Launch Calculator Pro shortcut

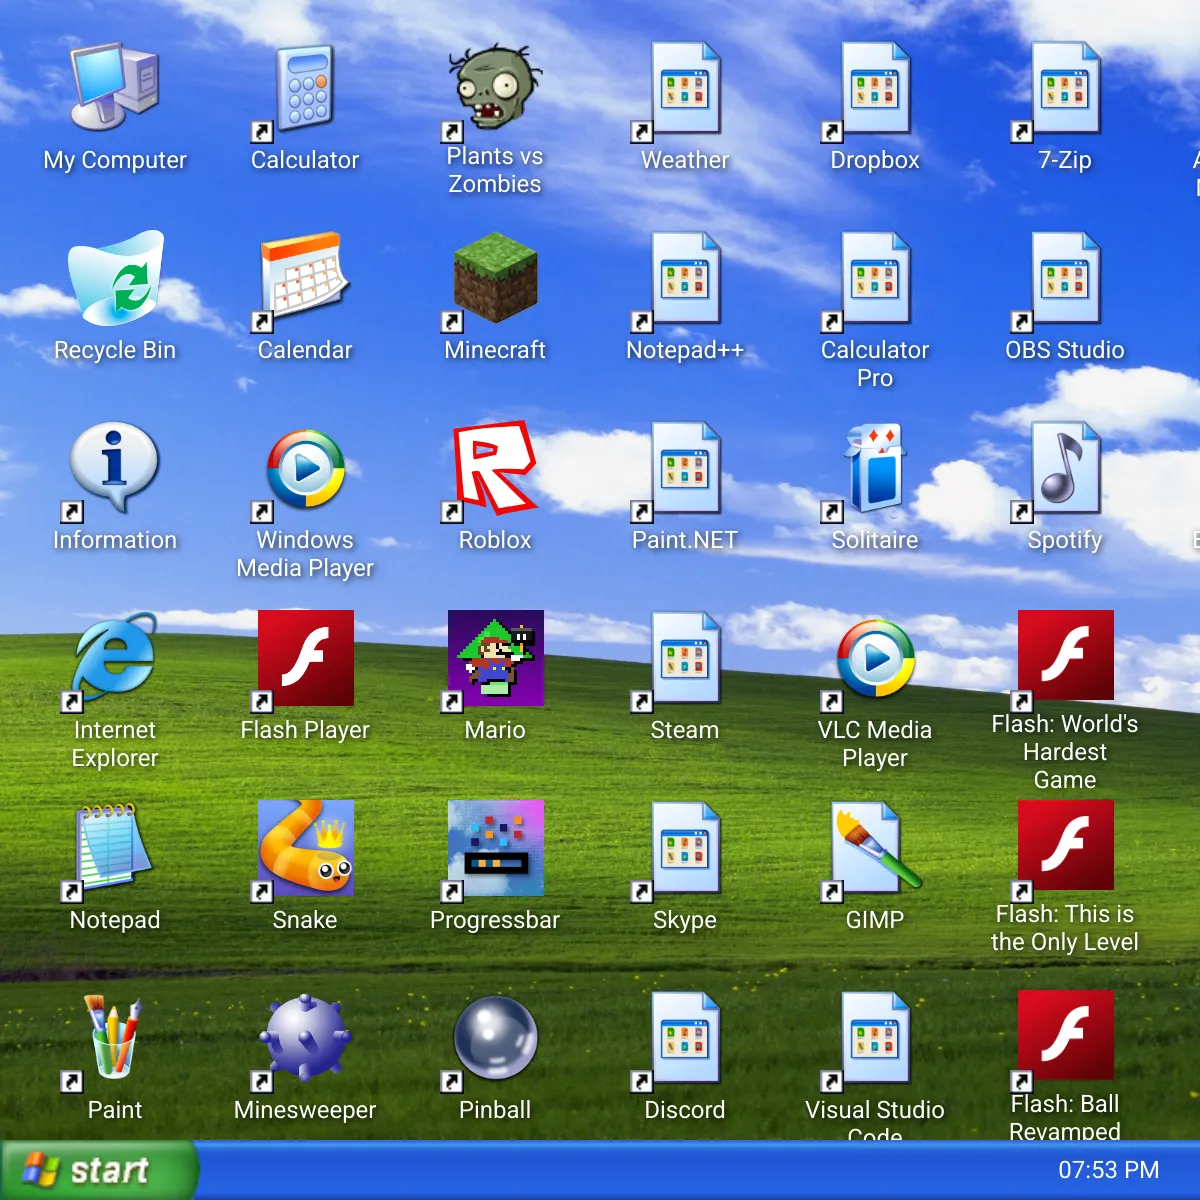click(875, 278)
